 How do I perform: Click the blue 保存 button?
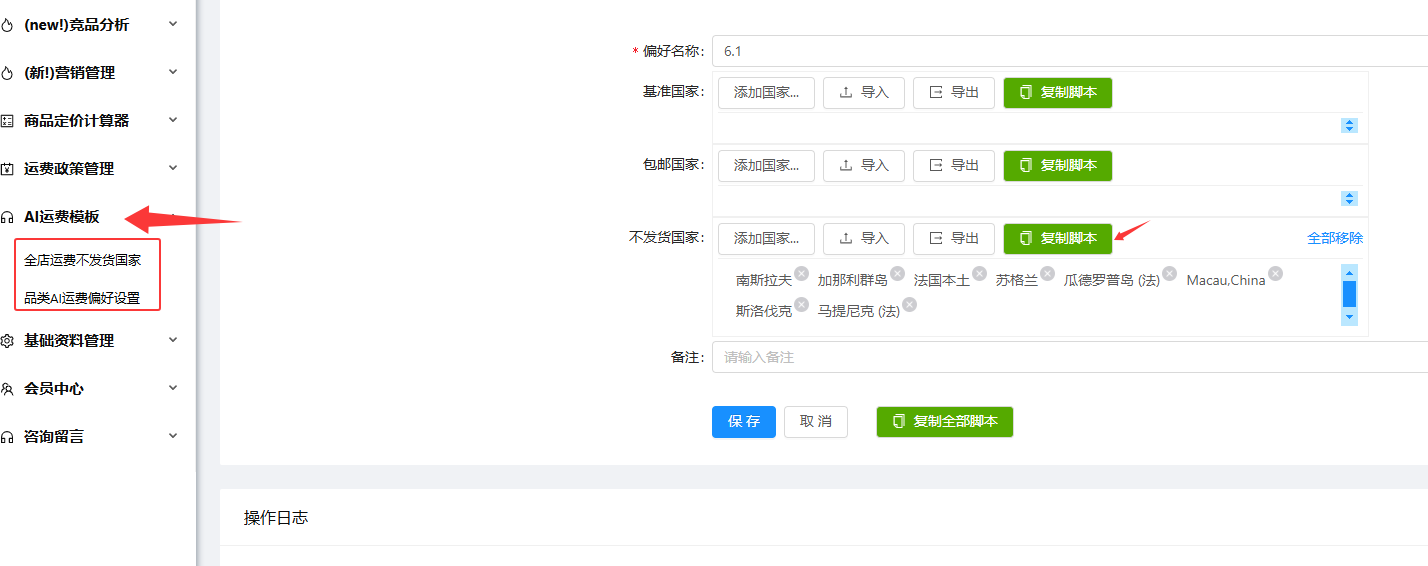pyautogui.click(x=744, y=422)
